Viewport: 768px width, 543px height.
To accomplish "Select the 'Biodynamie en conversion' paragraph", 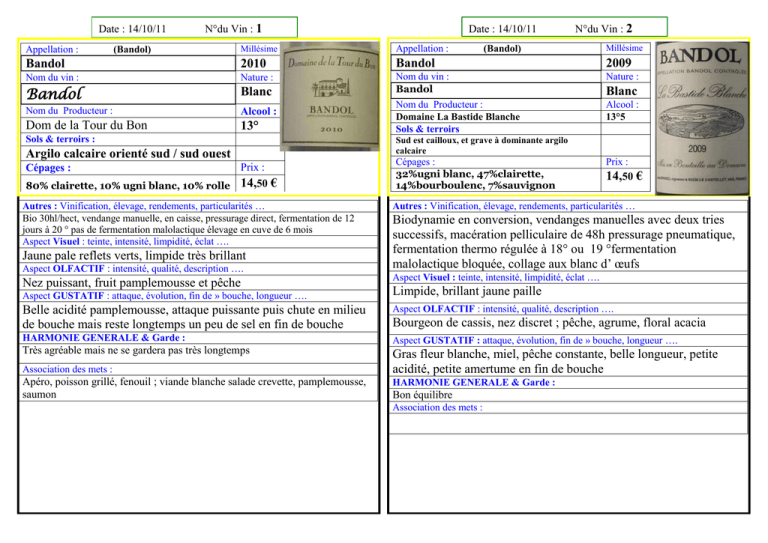I will (x=564, y=242).
